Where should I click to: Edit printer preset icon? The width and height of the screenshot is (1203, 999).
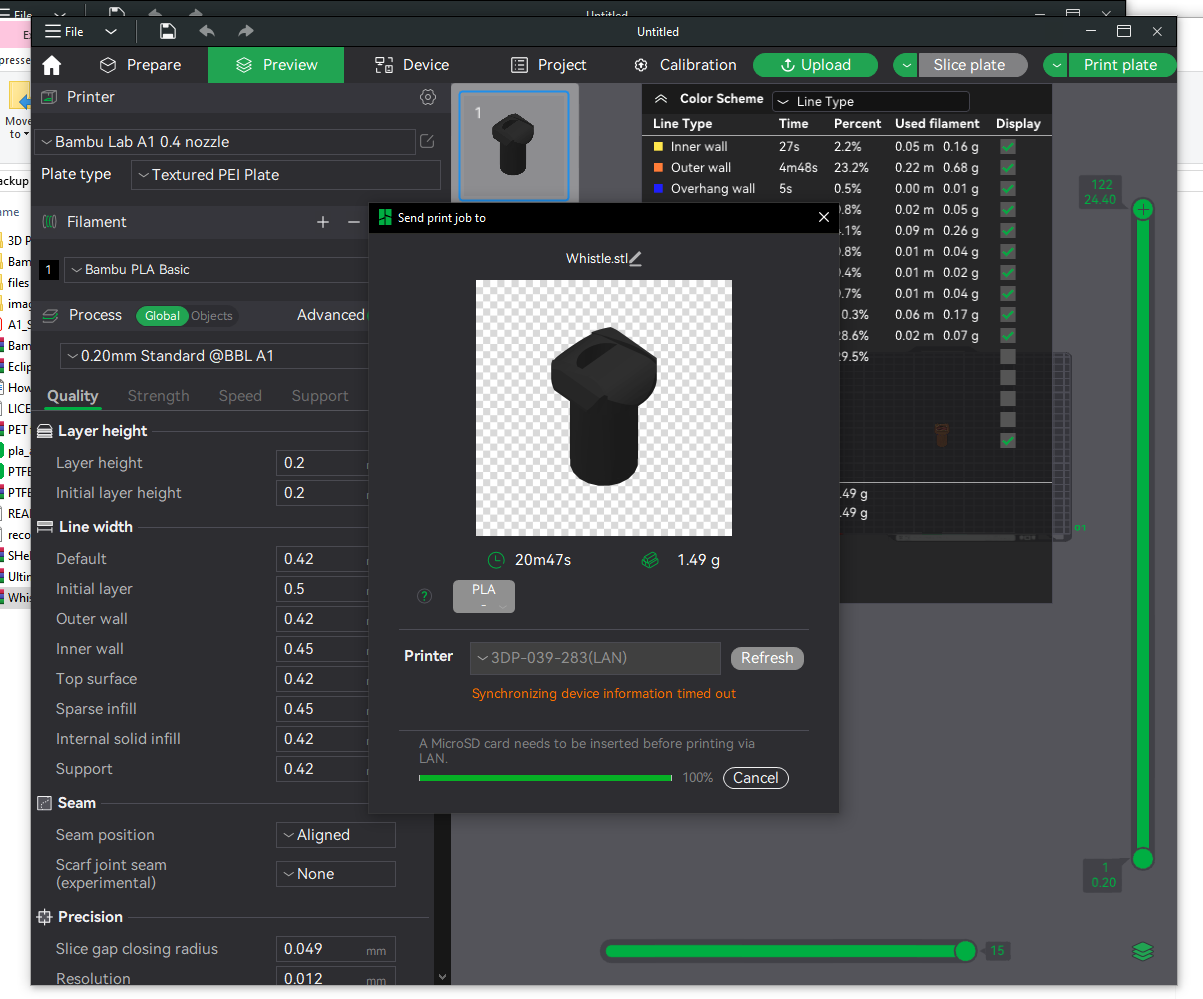(427, 142)
